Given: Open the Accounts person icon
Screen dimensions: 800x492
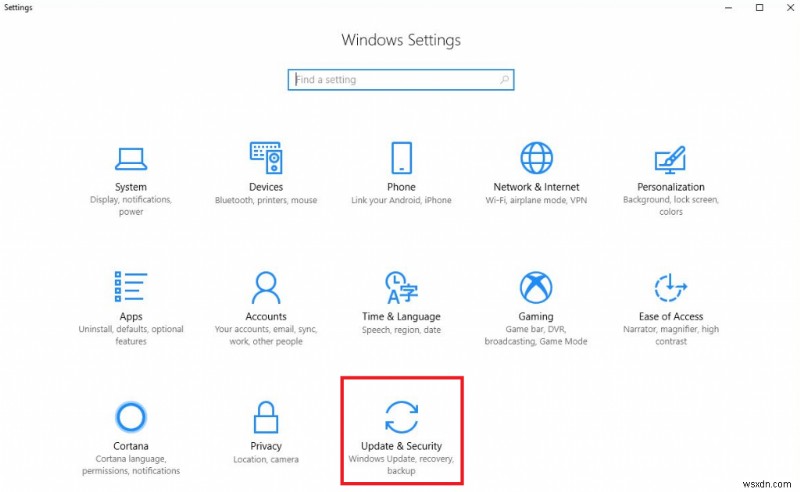Looking at the screenshot, I should point(266,287).
